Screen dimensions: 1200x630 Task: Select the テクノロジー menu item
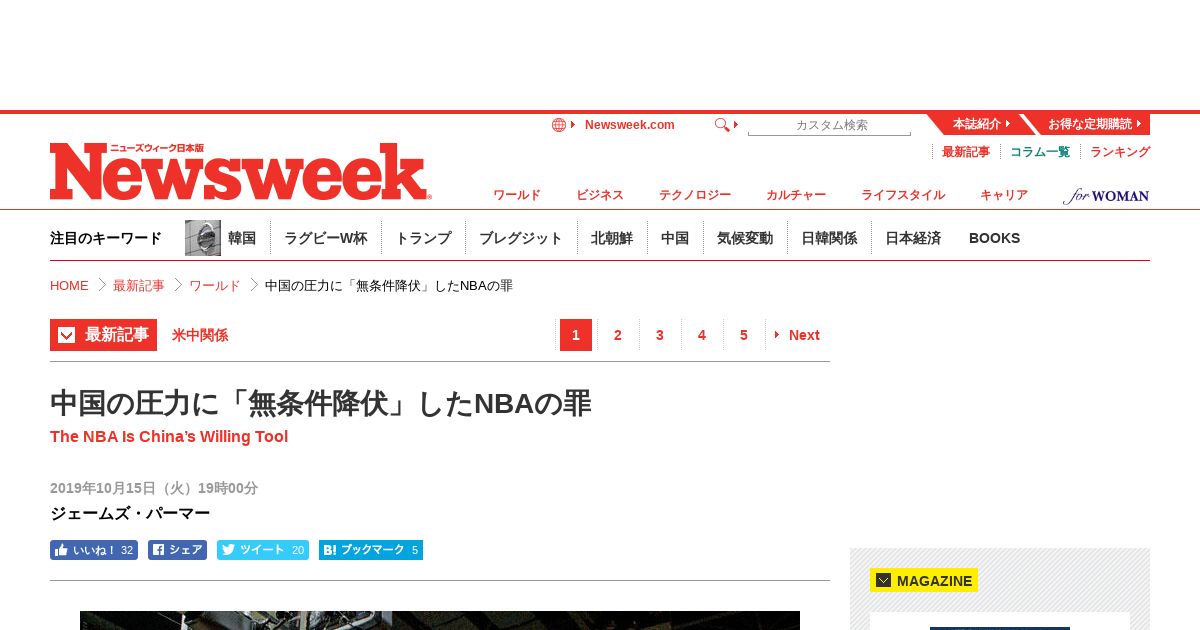[x=695, y=195]
